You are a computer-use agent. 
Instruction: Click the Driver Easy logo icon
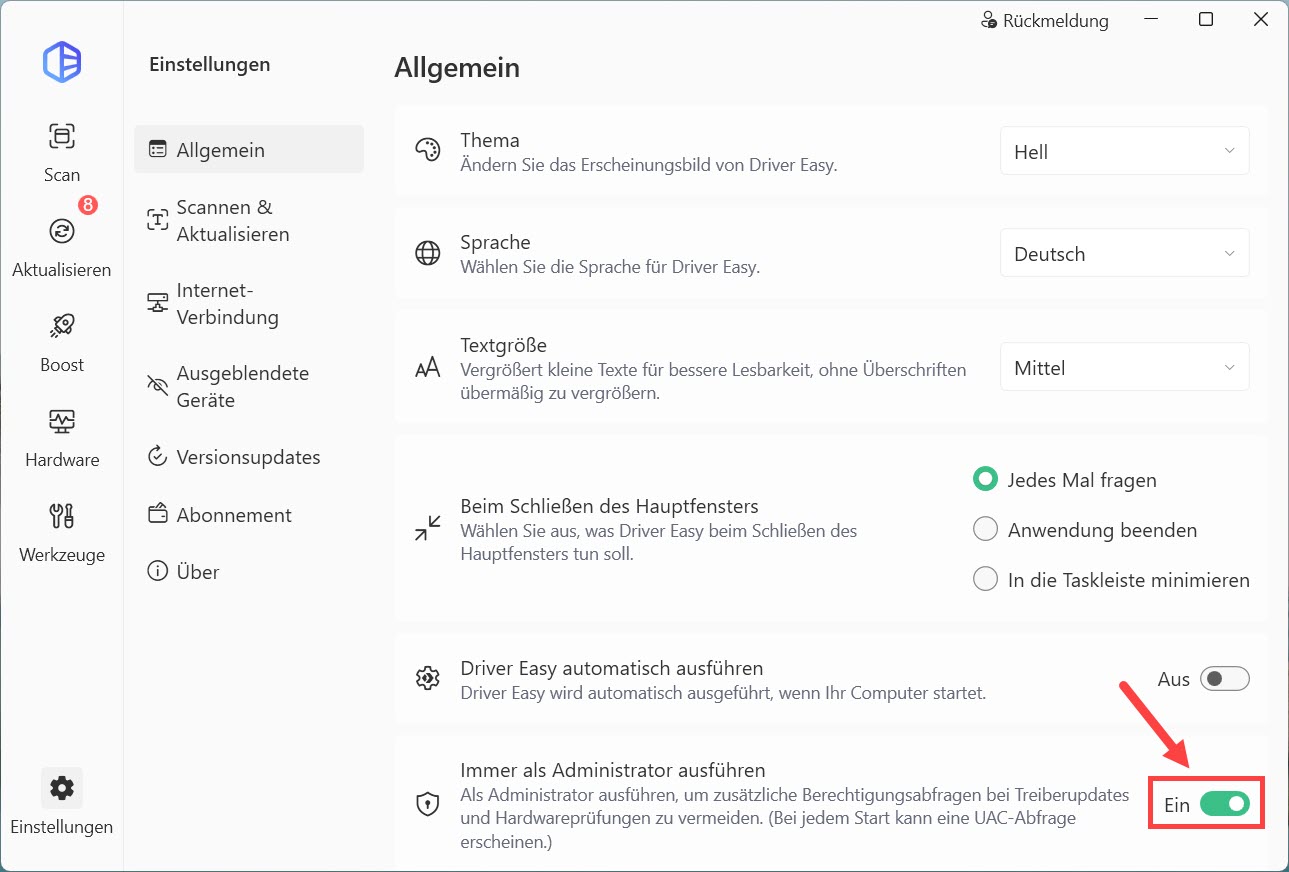coord(62,62)
